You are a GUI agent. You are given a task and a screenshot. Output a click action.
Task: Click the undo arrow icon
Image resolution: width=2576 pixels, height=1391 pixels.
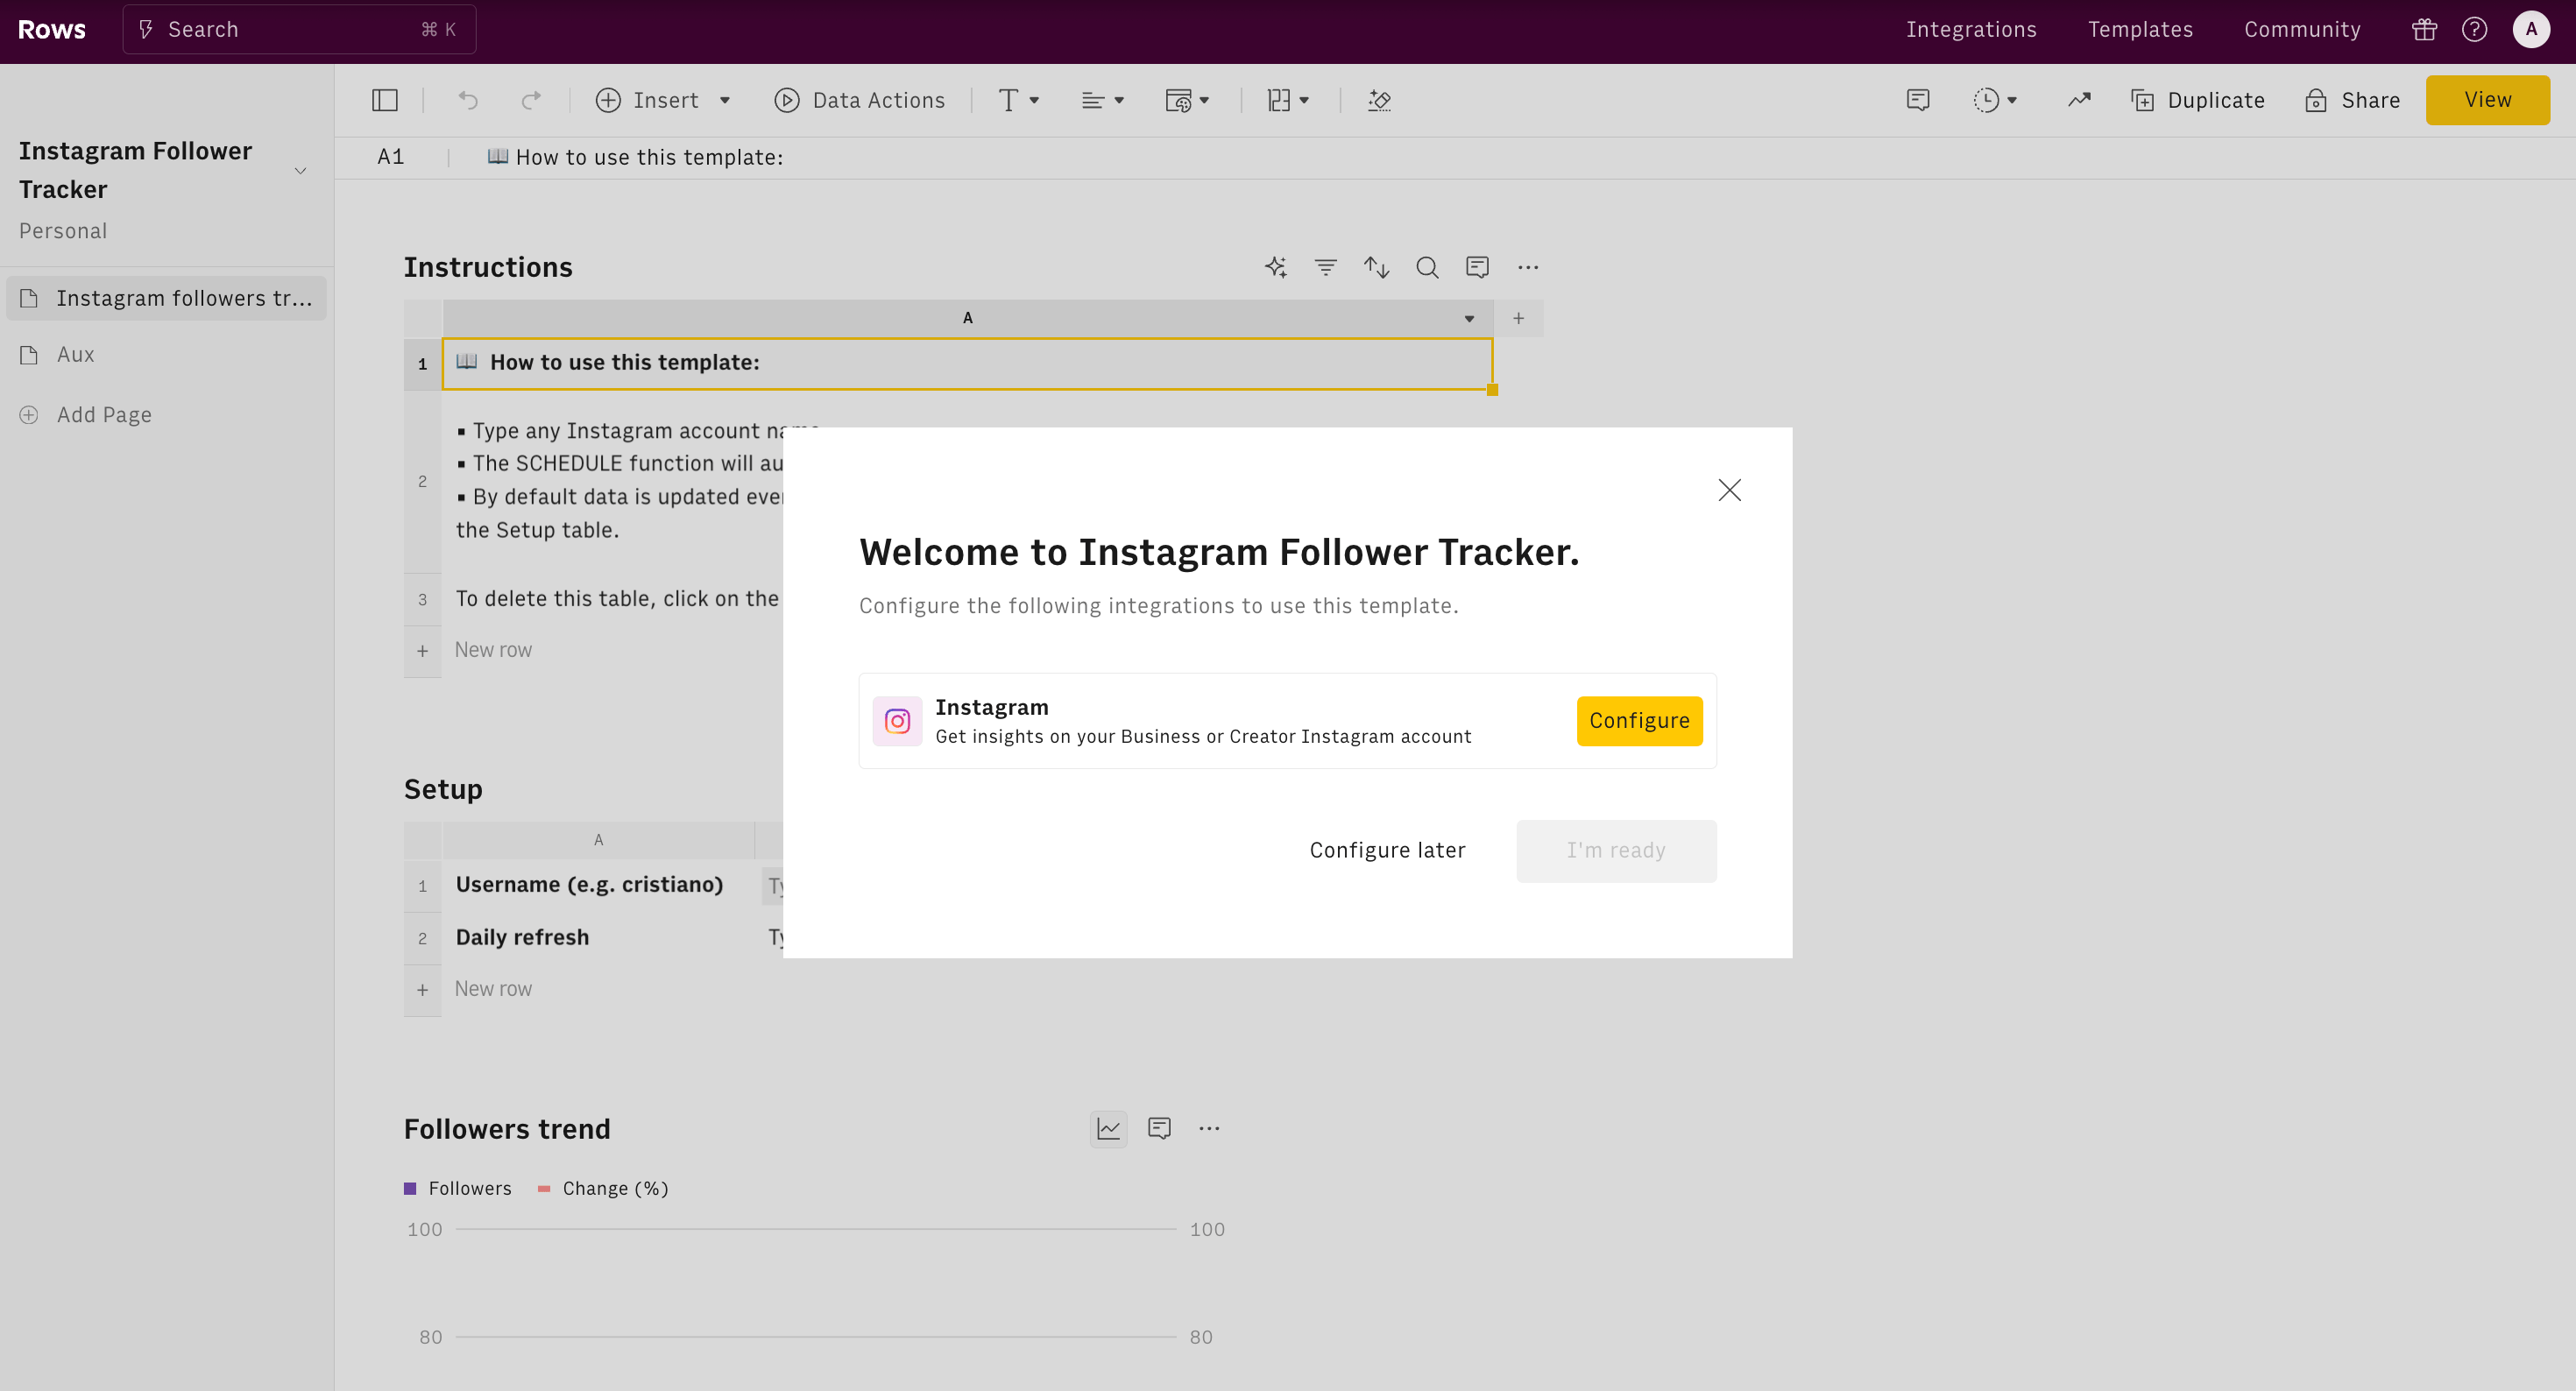[466, 99]
